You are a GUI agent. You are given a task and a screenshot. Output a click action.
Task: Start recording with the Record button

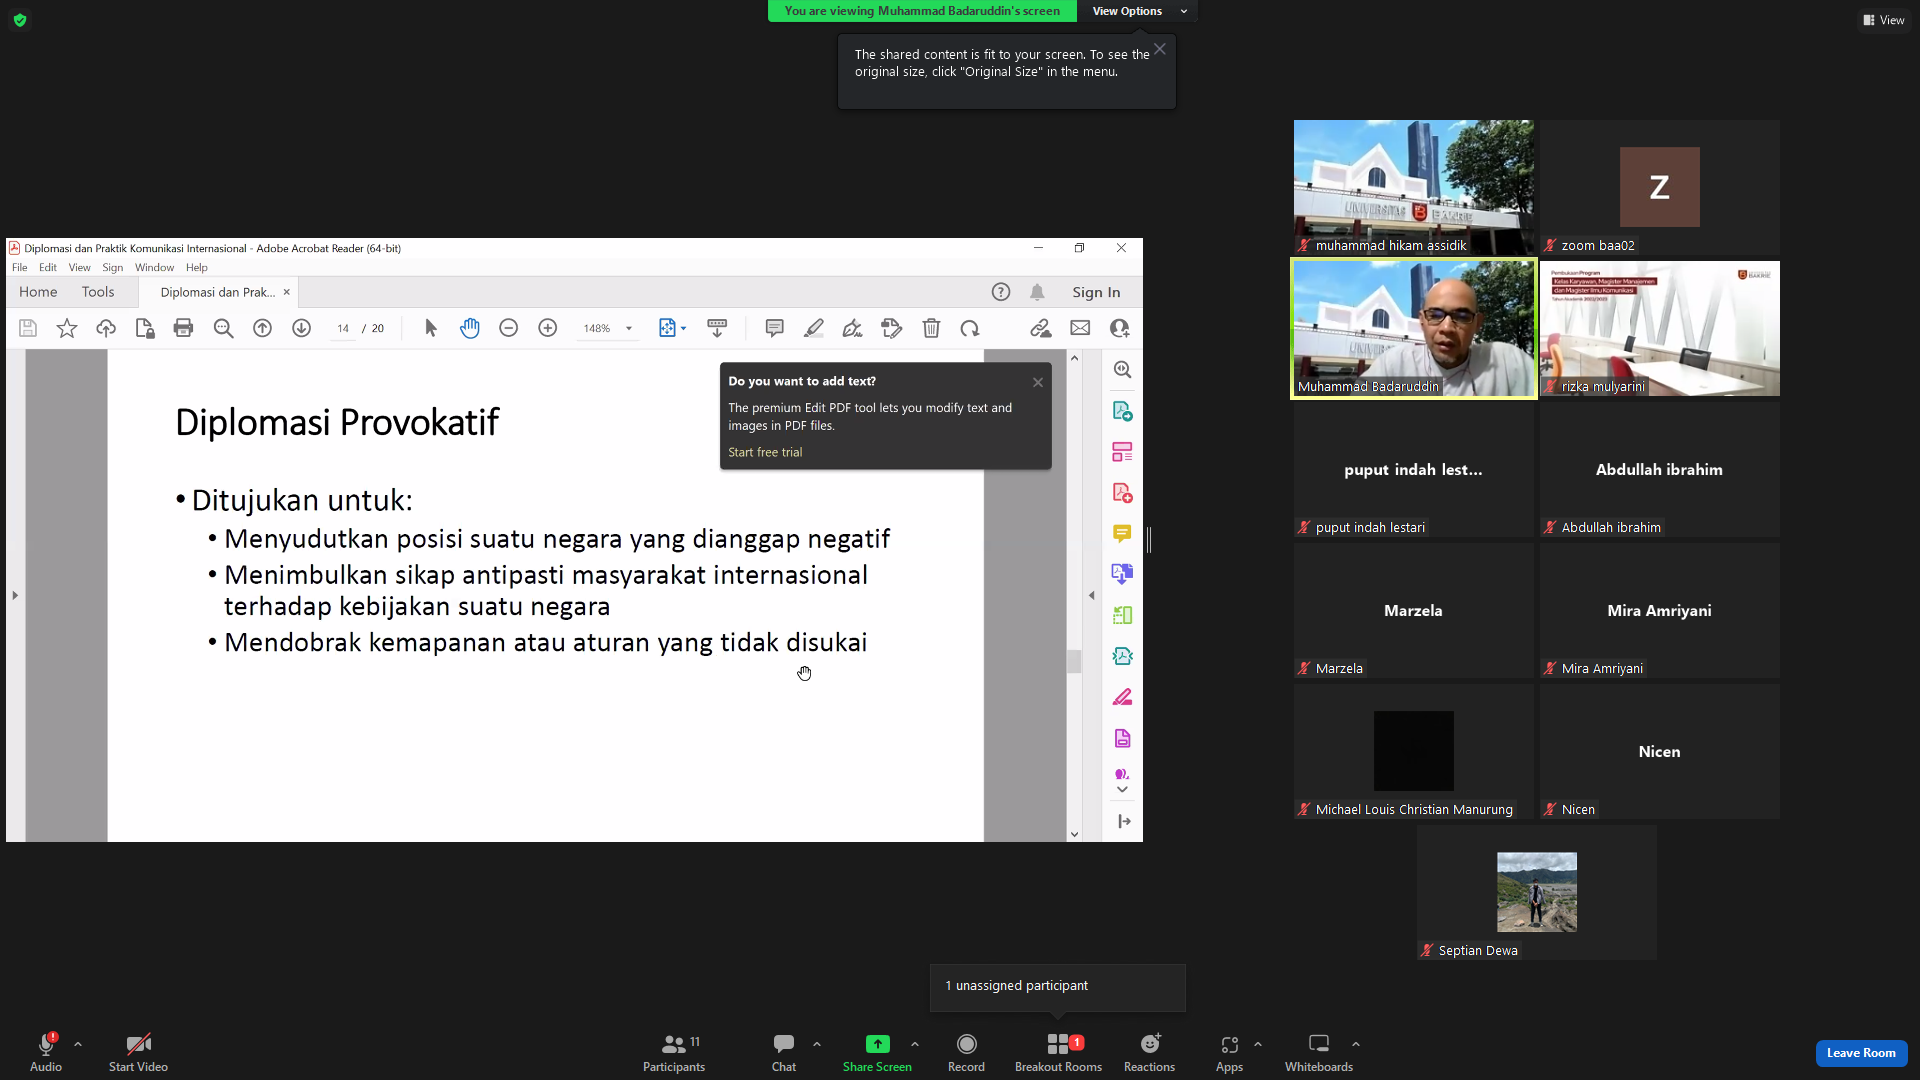(x=966, y=1052)
